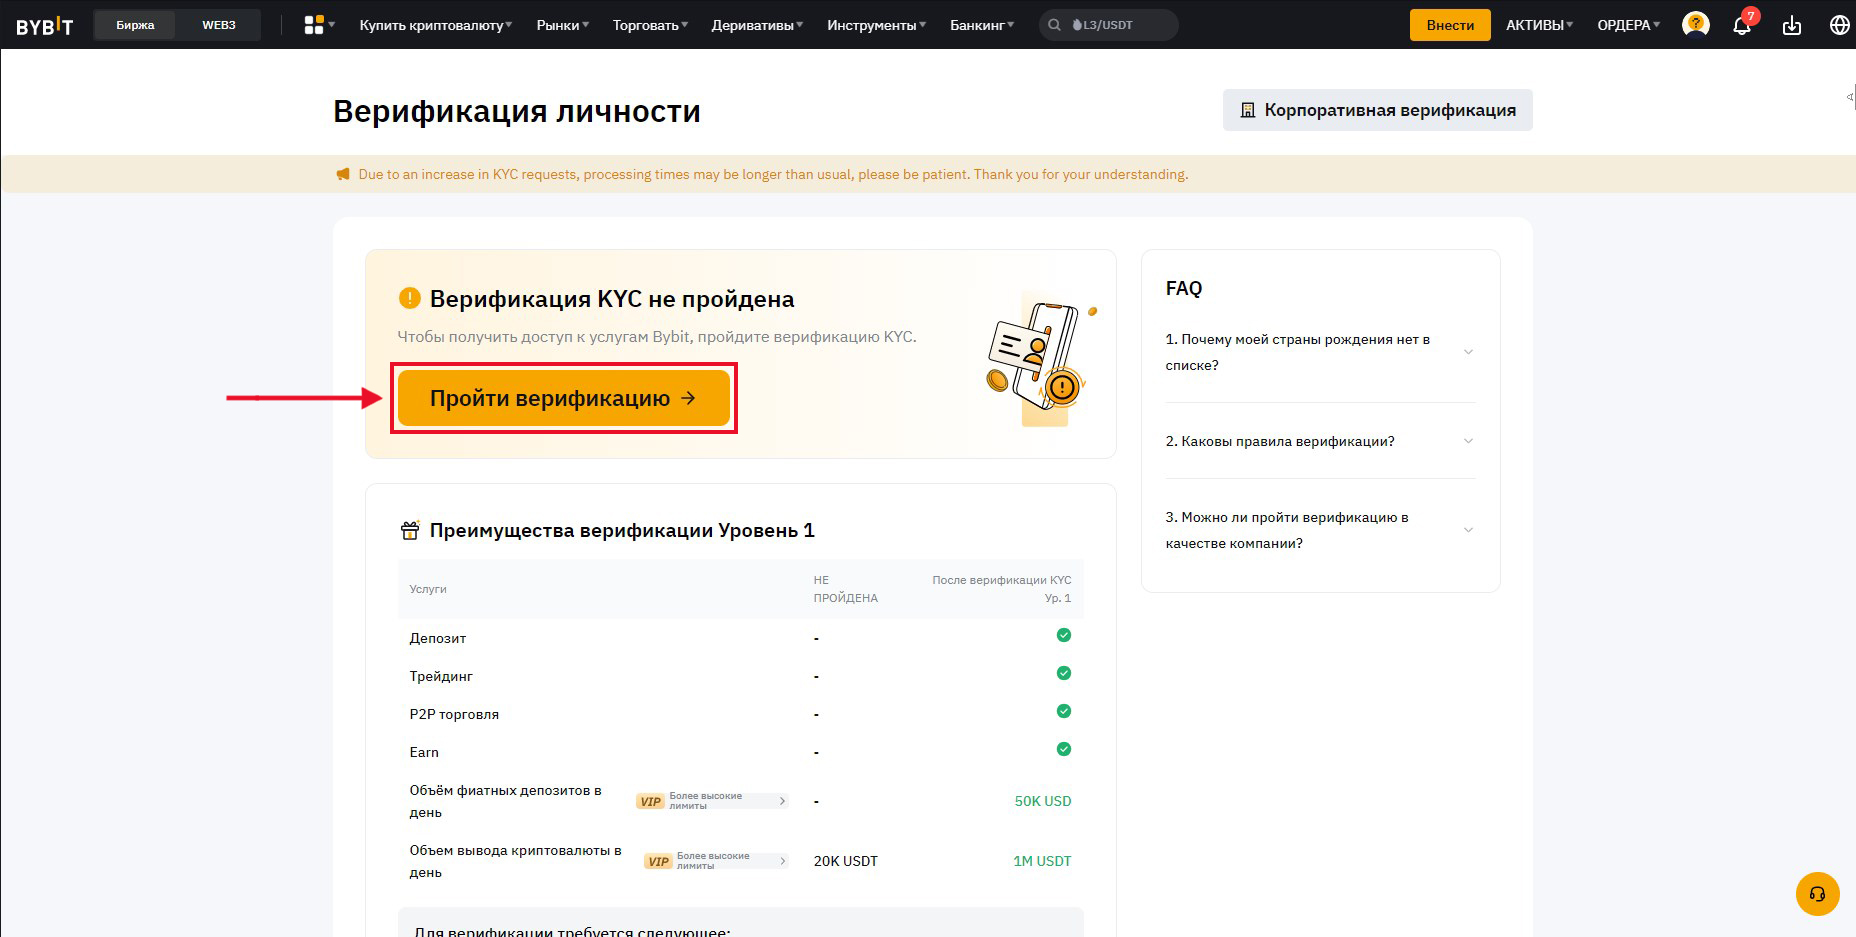The width and height of the screenshot is (1856, 937).
Task: Open the language globe icon
Action: 1839,25
